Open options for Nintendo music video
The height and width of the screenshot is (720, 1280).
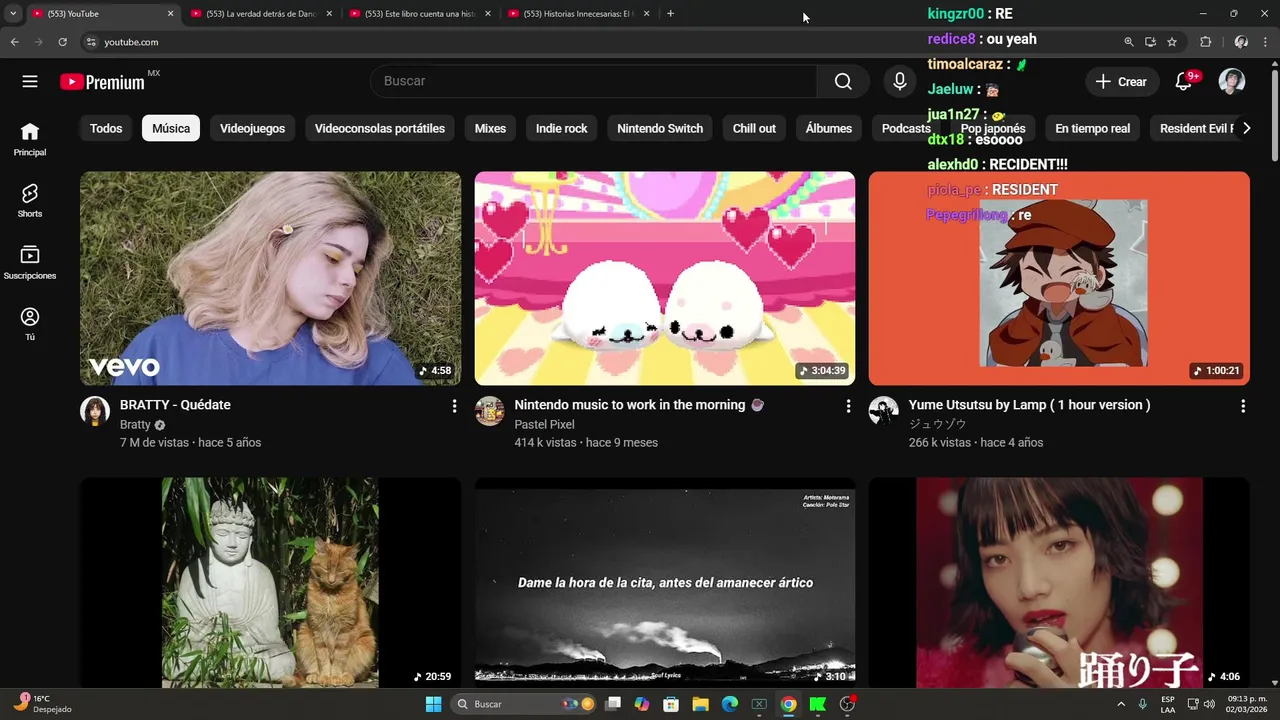pos(848,406)
